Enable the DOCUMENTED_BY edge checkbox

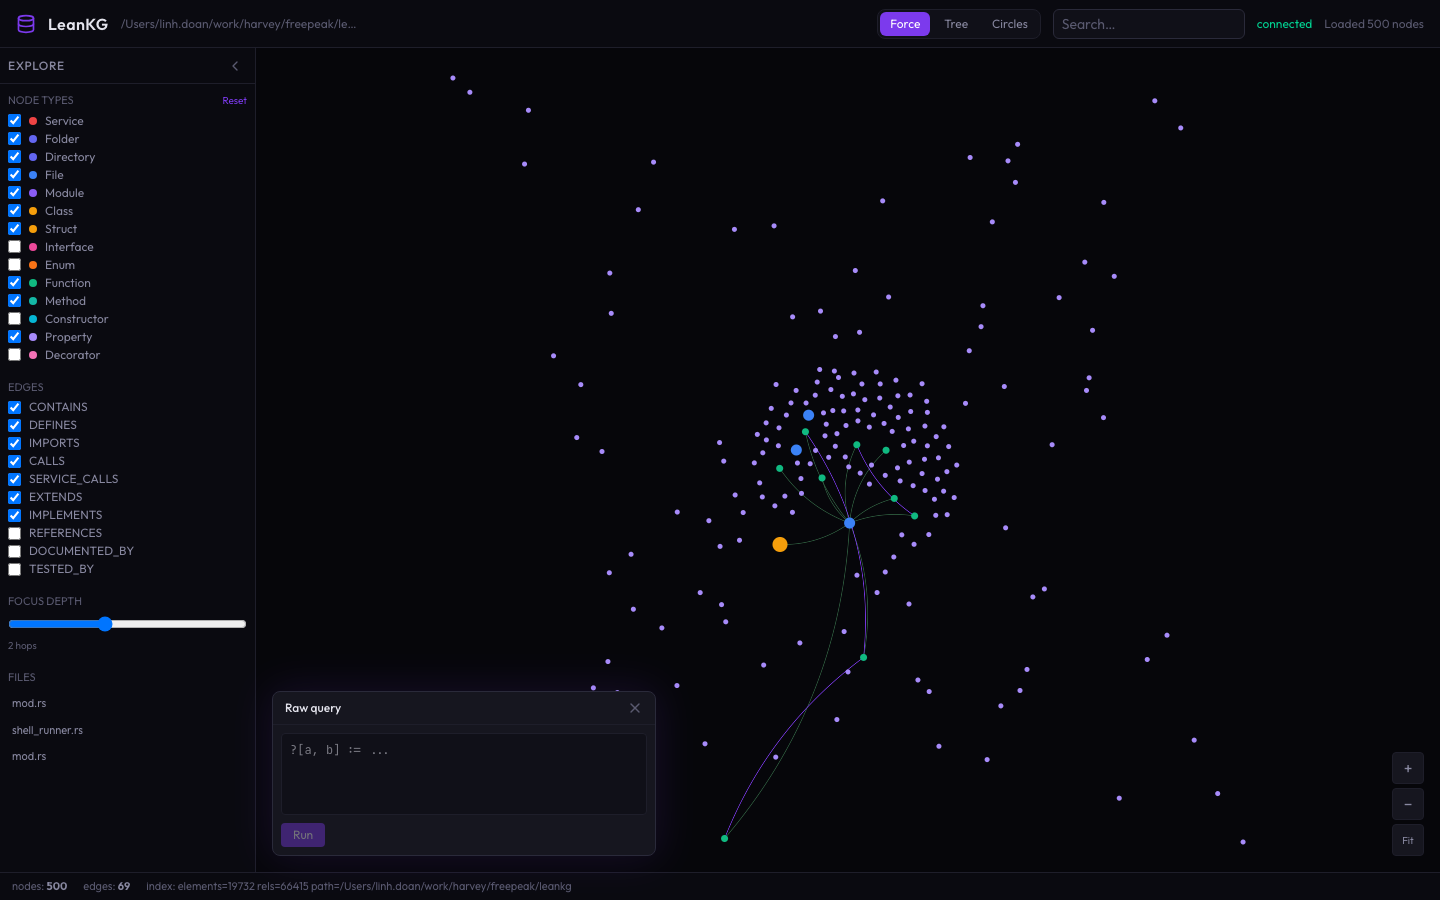point(15,551)
